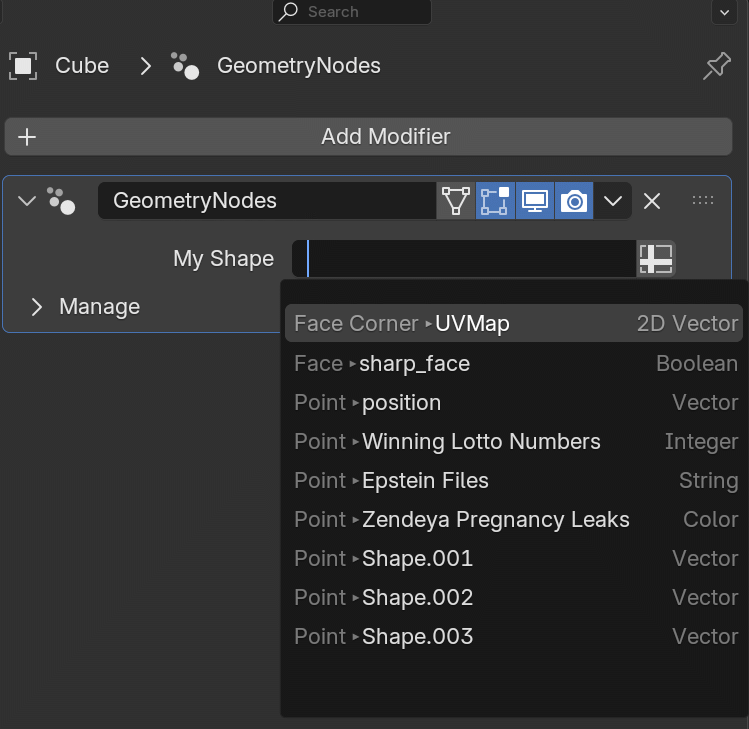Select Zendeya Pregnancy Leaks attribute
The height and width of the screenshot is (729, 749).
(x=514, y=520)
